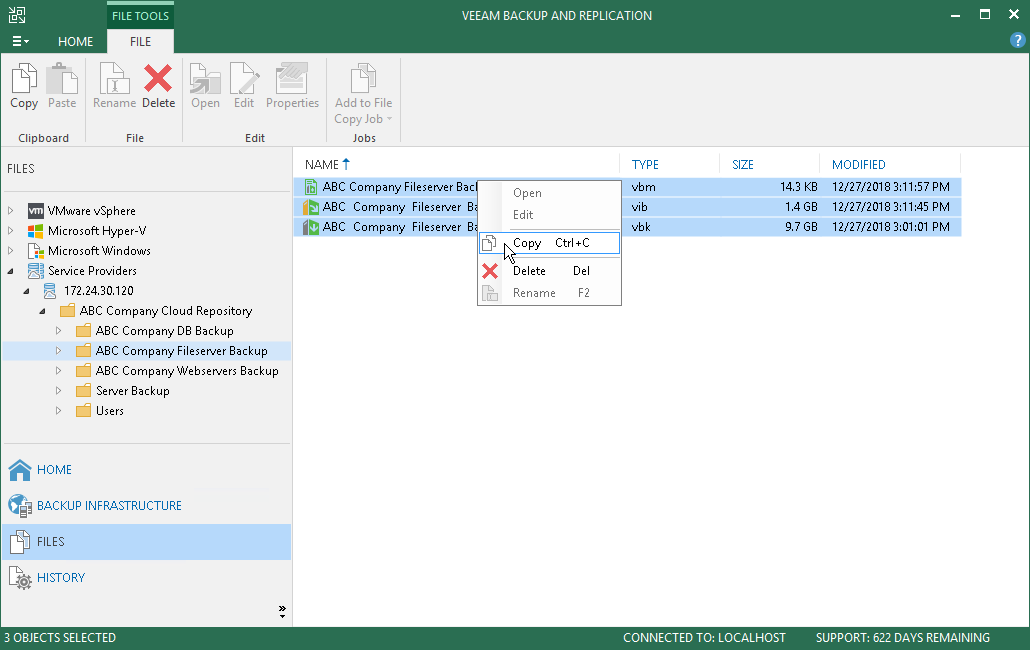The image size is (1030, 650).
Task: Expand ABC Company Fileserver Backup folder
Action: click(x=58, y=351)
